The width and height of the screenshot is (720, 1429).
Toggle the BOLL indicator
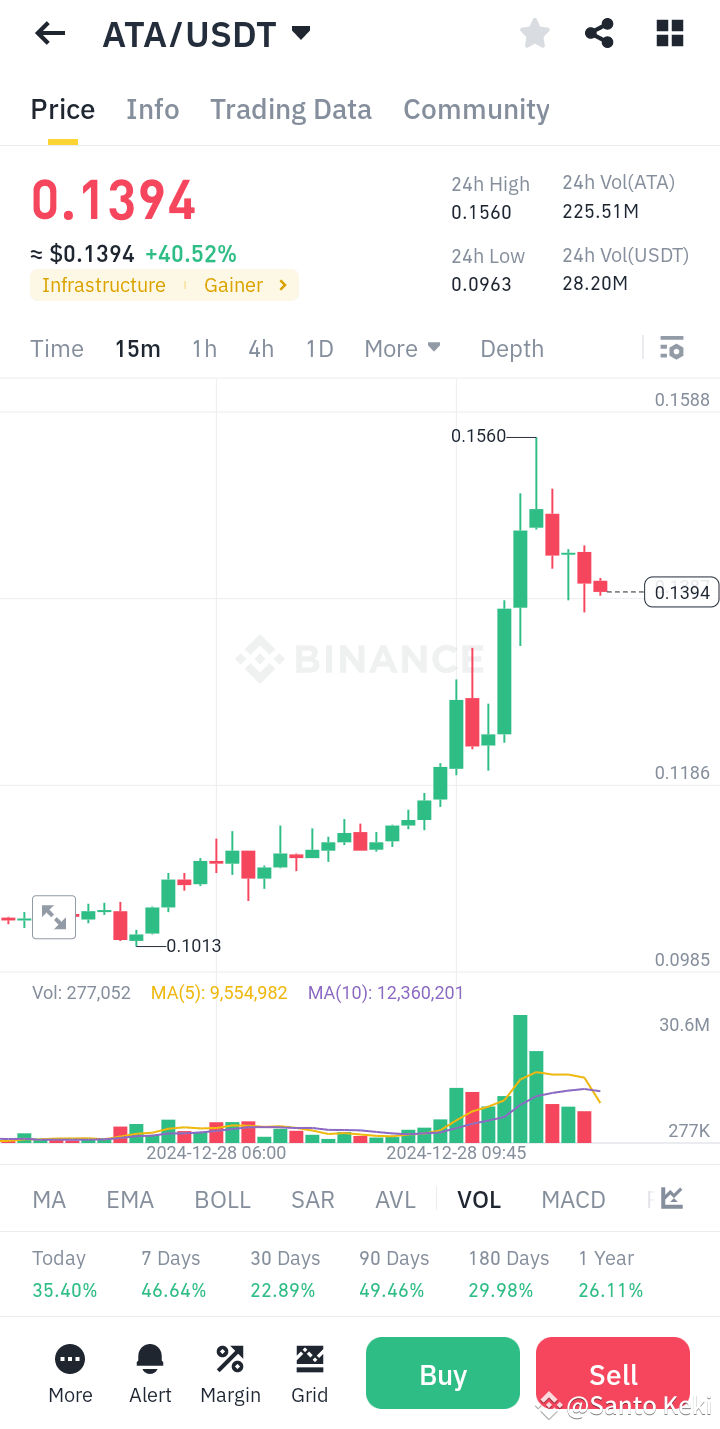point(222,1198)
